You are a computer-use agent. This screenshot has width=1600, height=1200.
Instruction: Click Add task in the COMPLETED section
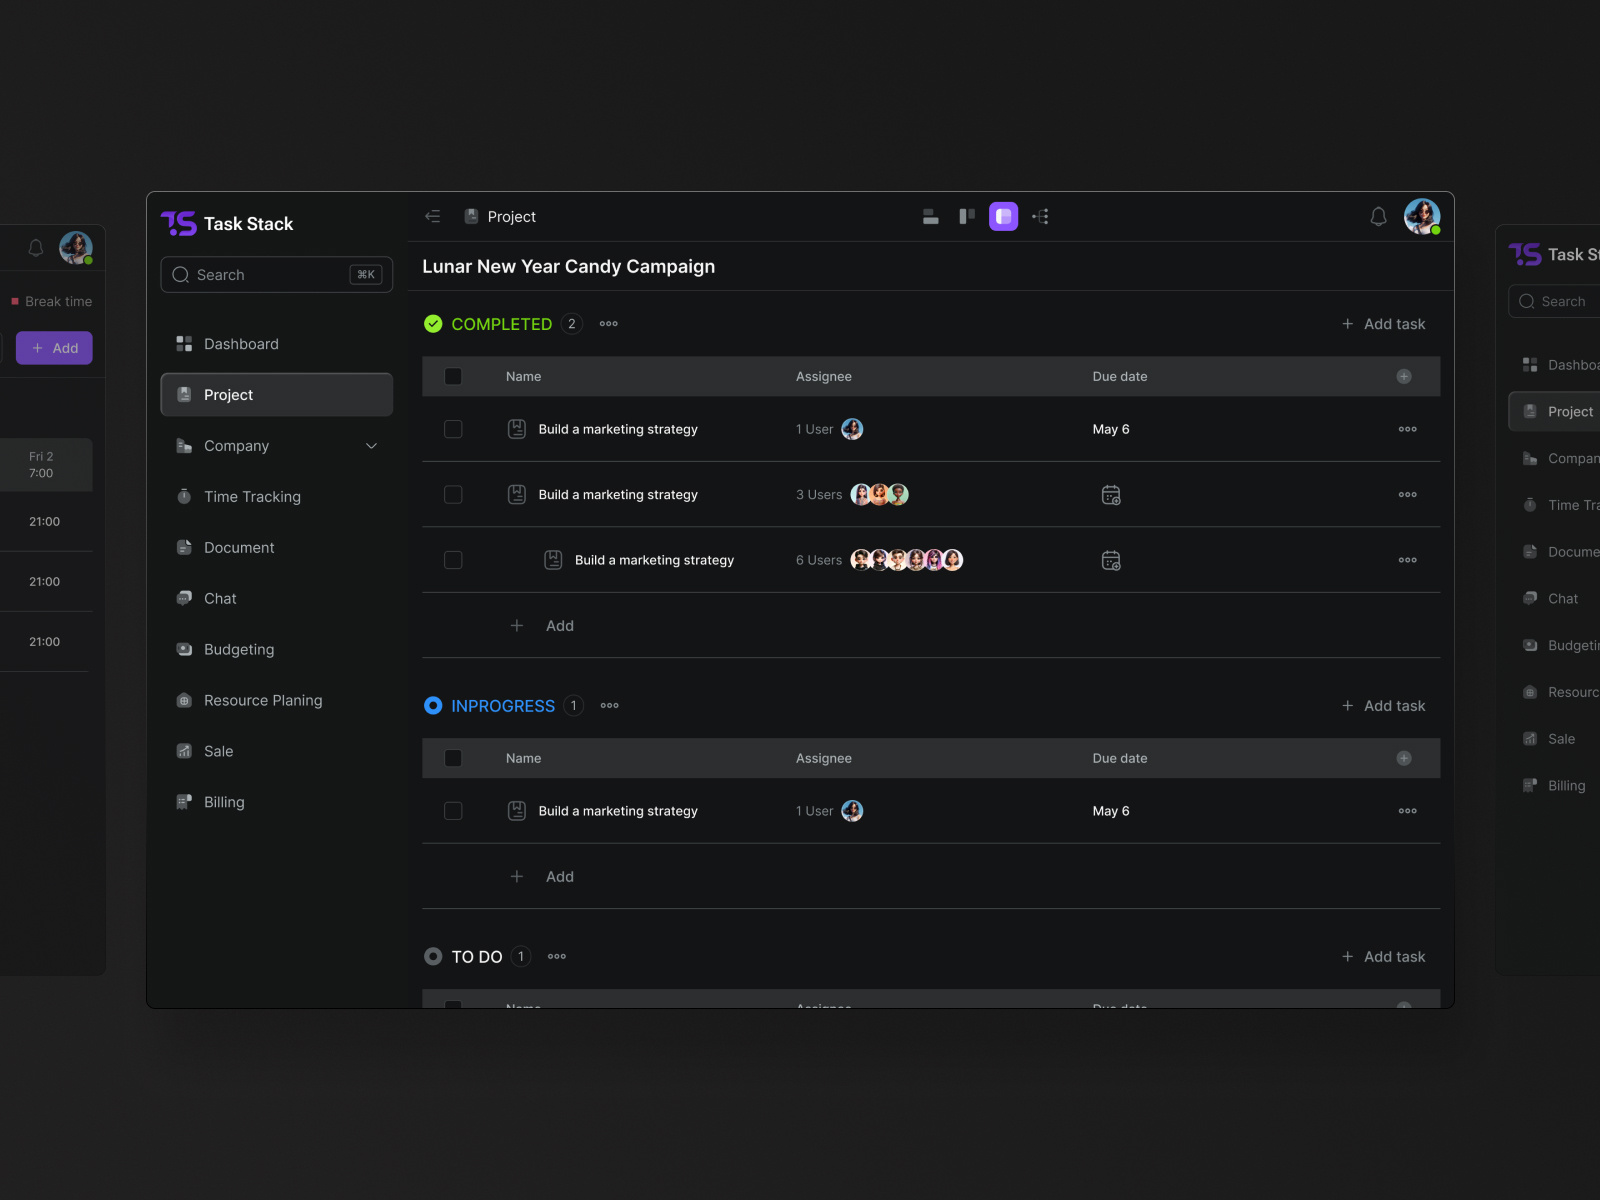(x=1383, y=323)
